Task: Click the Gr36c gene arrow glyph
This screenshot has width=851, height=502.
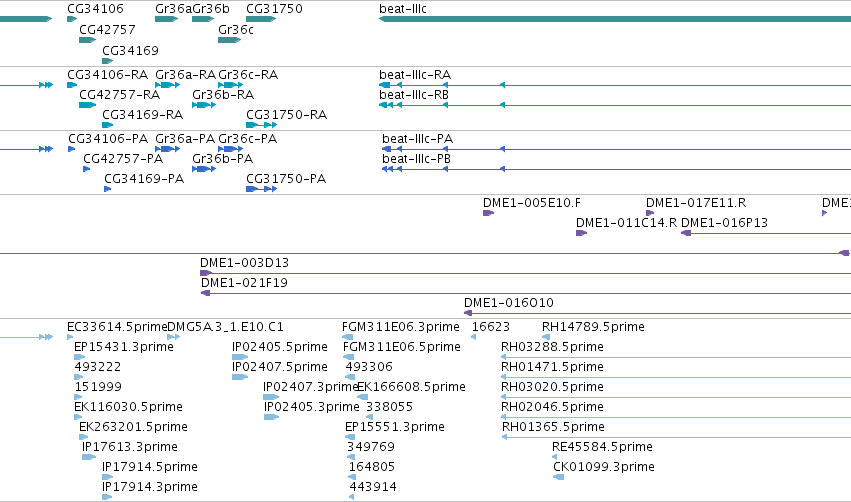Action: (x=229, y=40)
